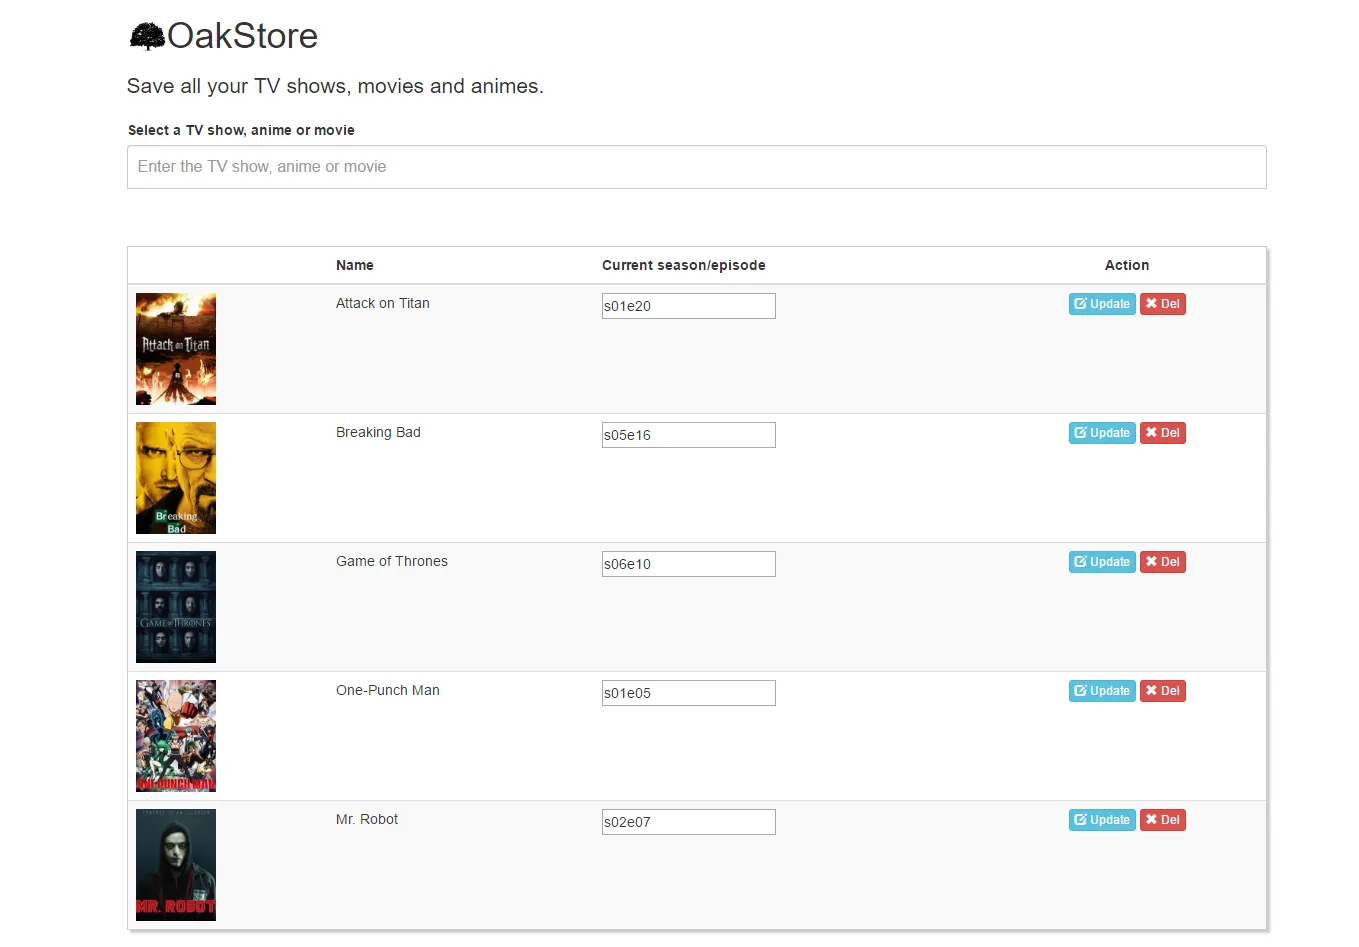Click the Breaking Bad poster thumbnail
This screenshot has height=947, width=1359.
(x=176, y=478)
